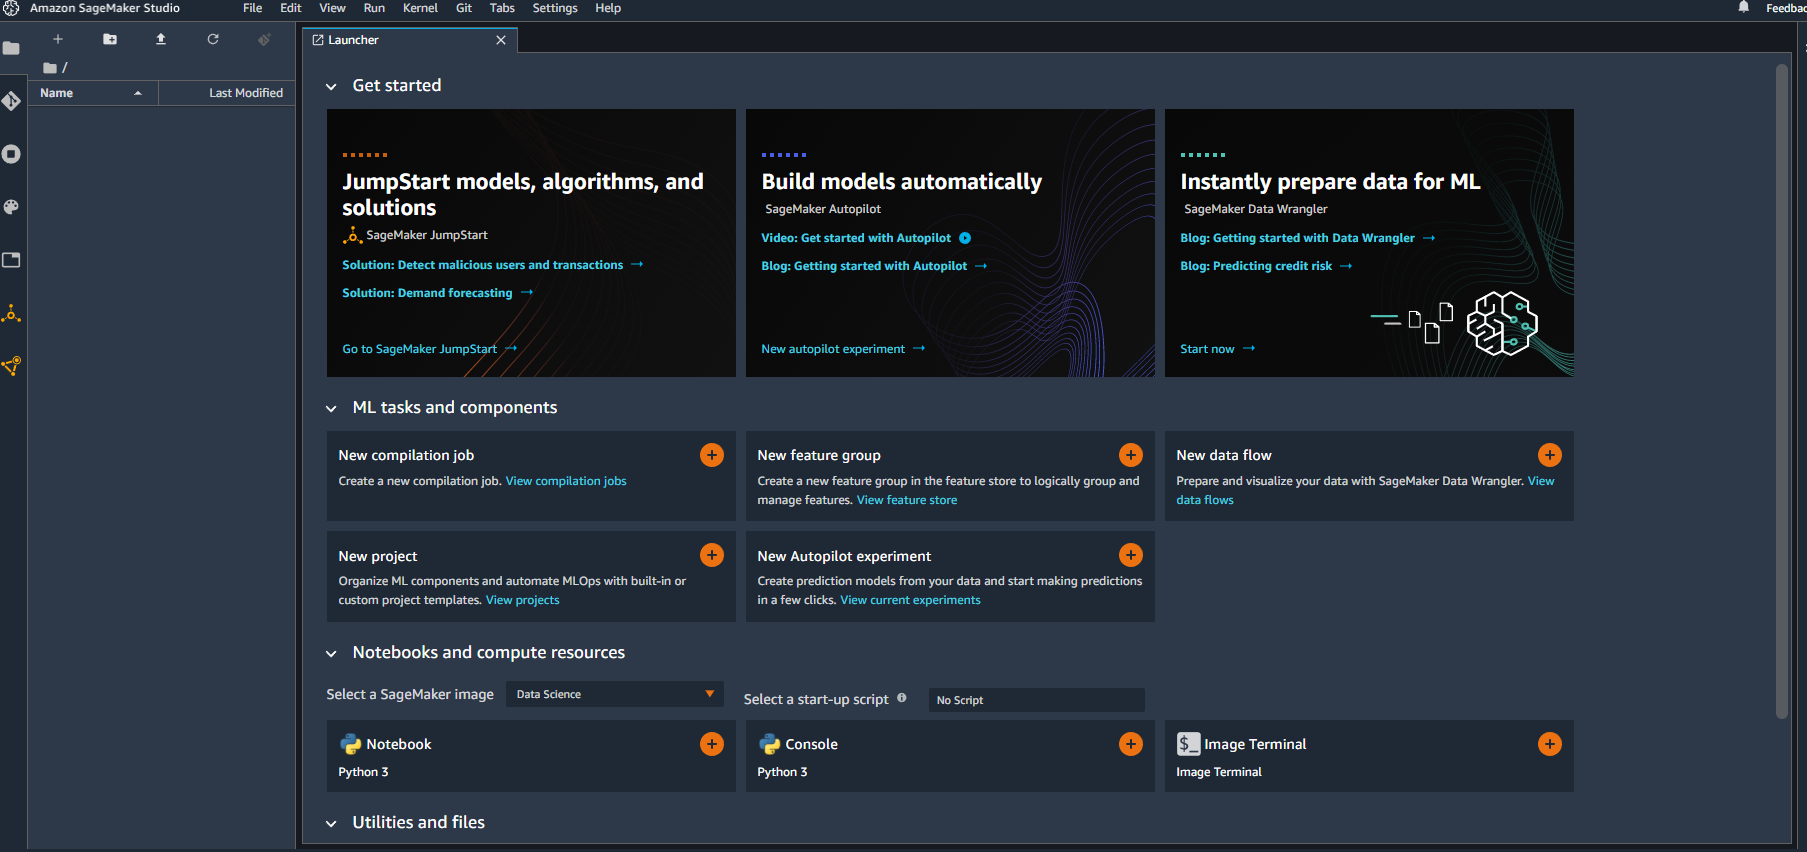The width and height of the screenshot is (1807, 852).
Task: Open the open-tabs sidebar icon
Action: pos(11,260)
